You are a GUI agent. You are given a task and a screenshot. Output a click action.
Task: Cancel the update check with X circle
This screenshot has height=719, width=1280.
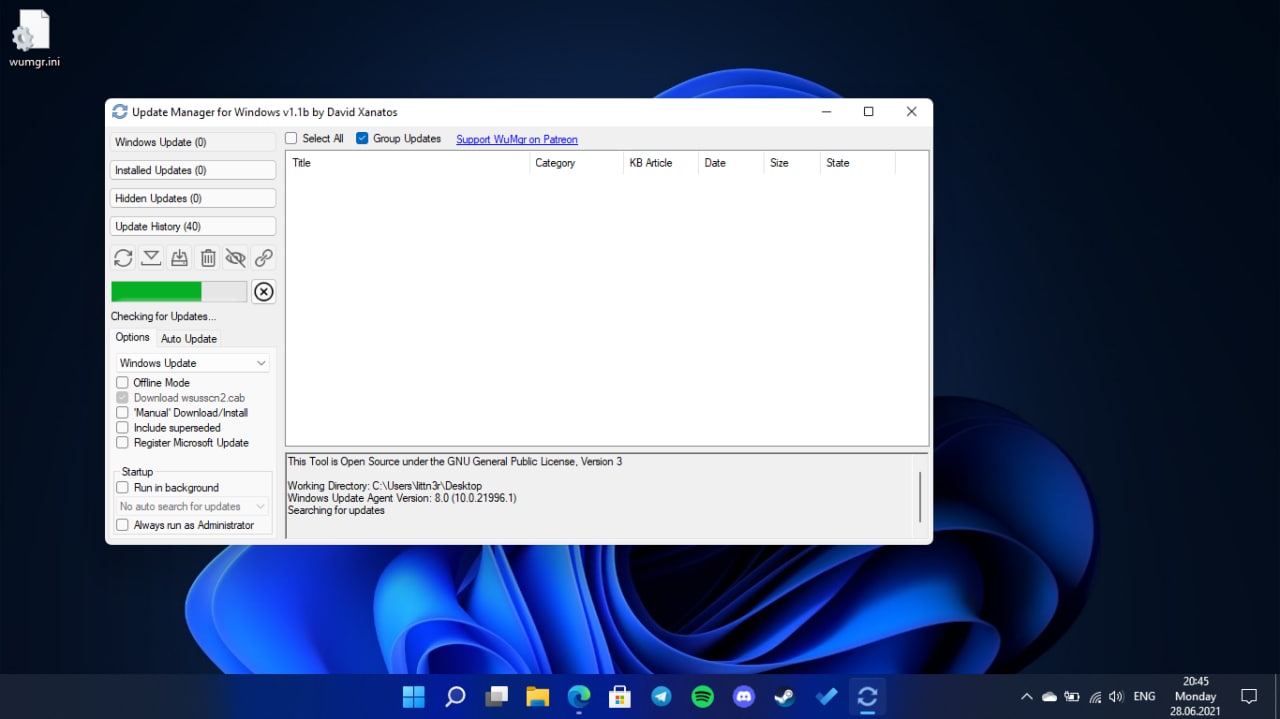point(263,291)
